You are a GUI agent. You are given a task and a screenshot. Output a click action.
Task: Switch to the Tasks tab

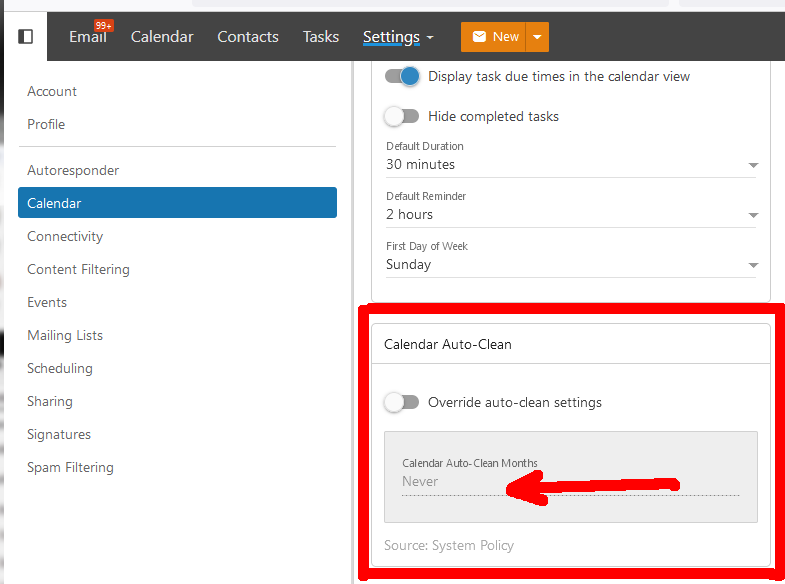(321, 37)
